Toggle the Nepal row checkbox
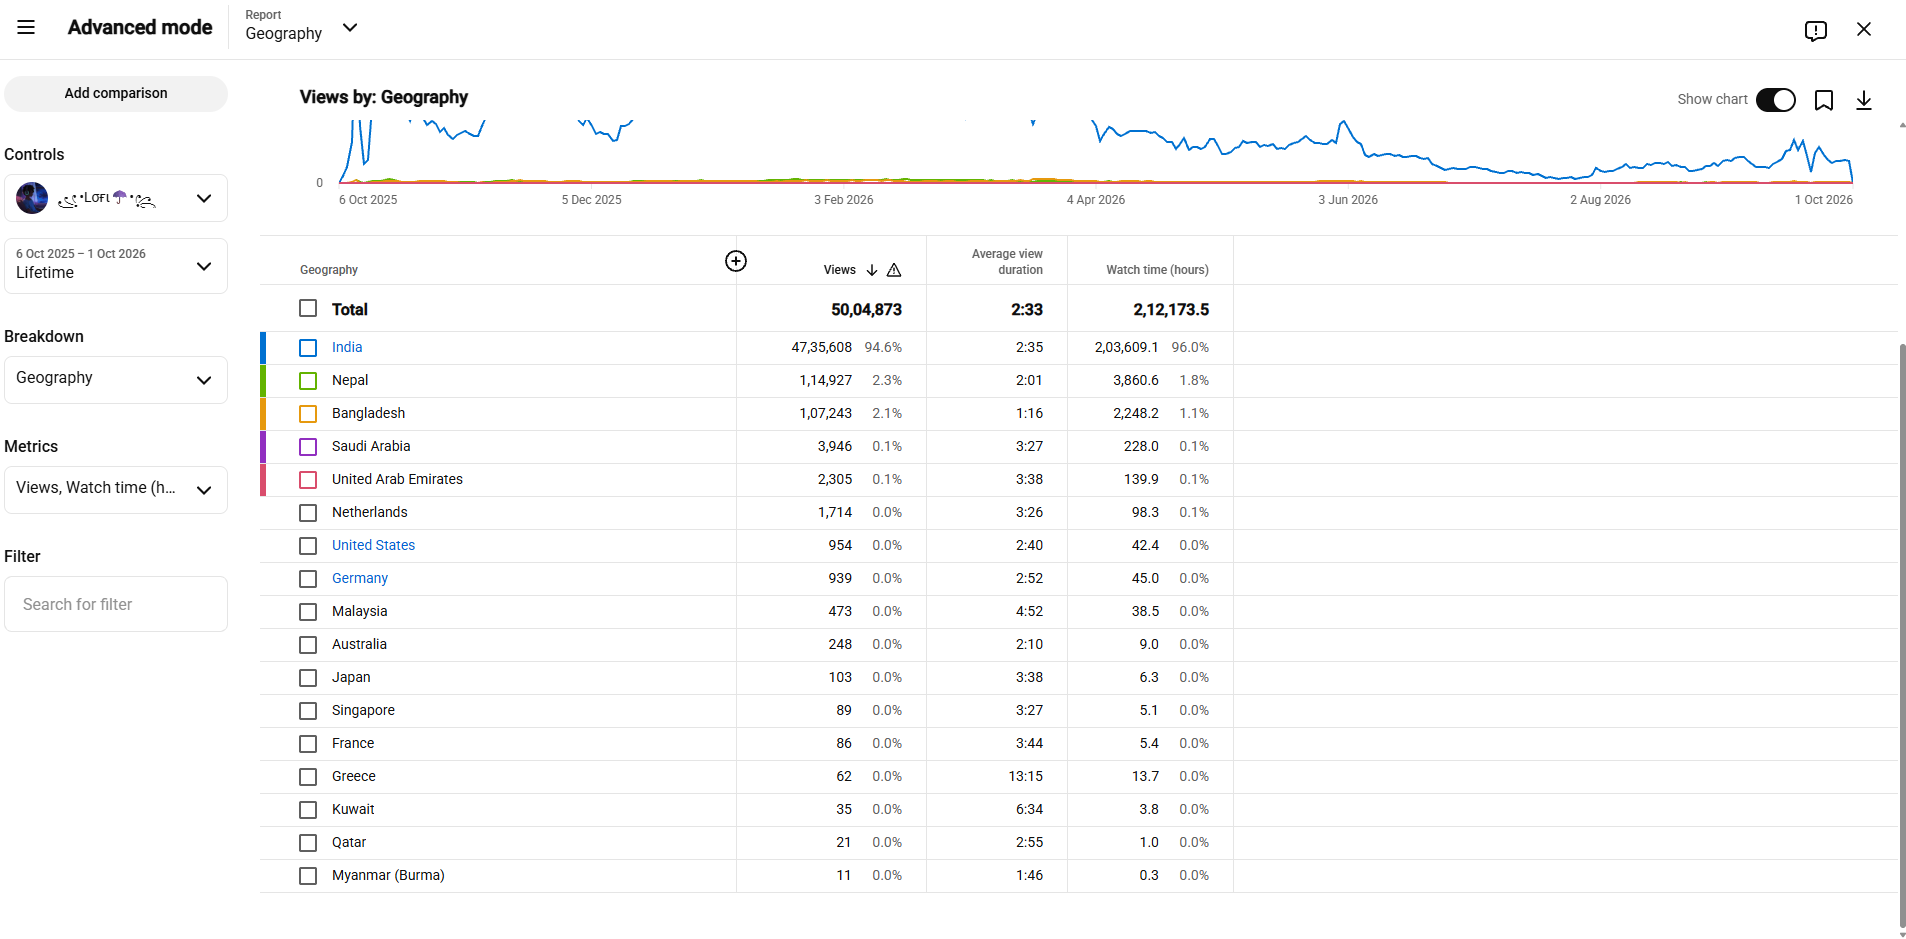Viewport: 1906px width, 939px height. click(308, 381)
